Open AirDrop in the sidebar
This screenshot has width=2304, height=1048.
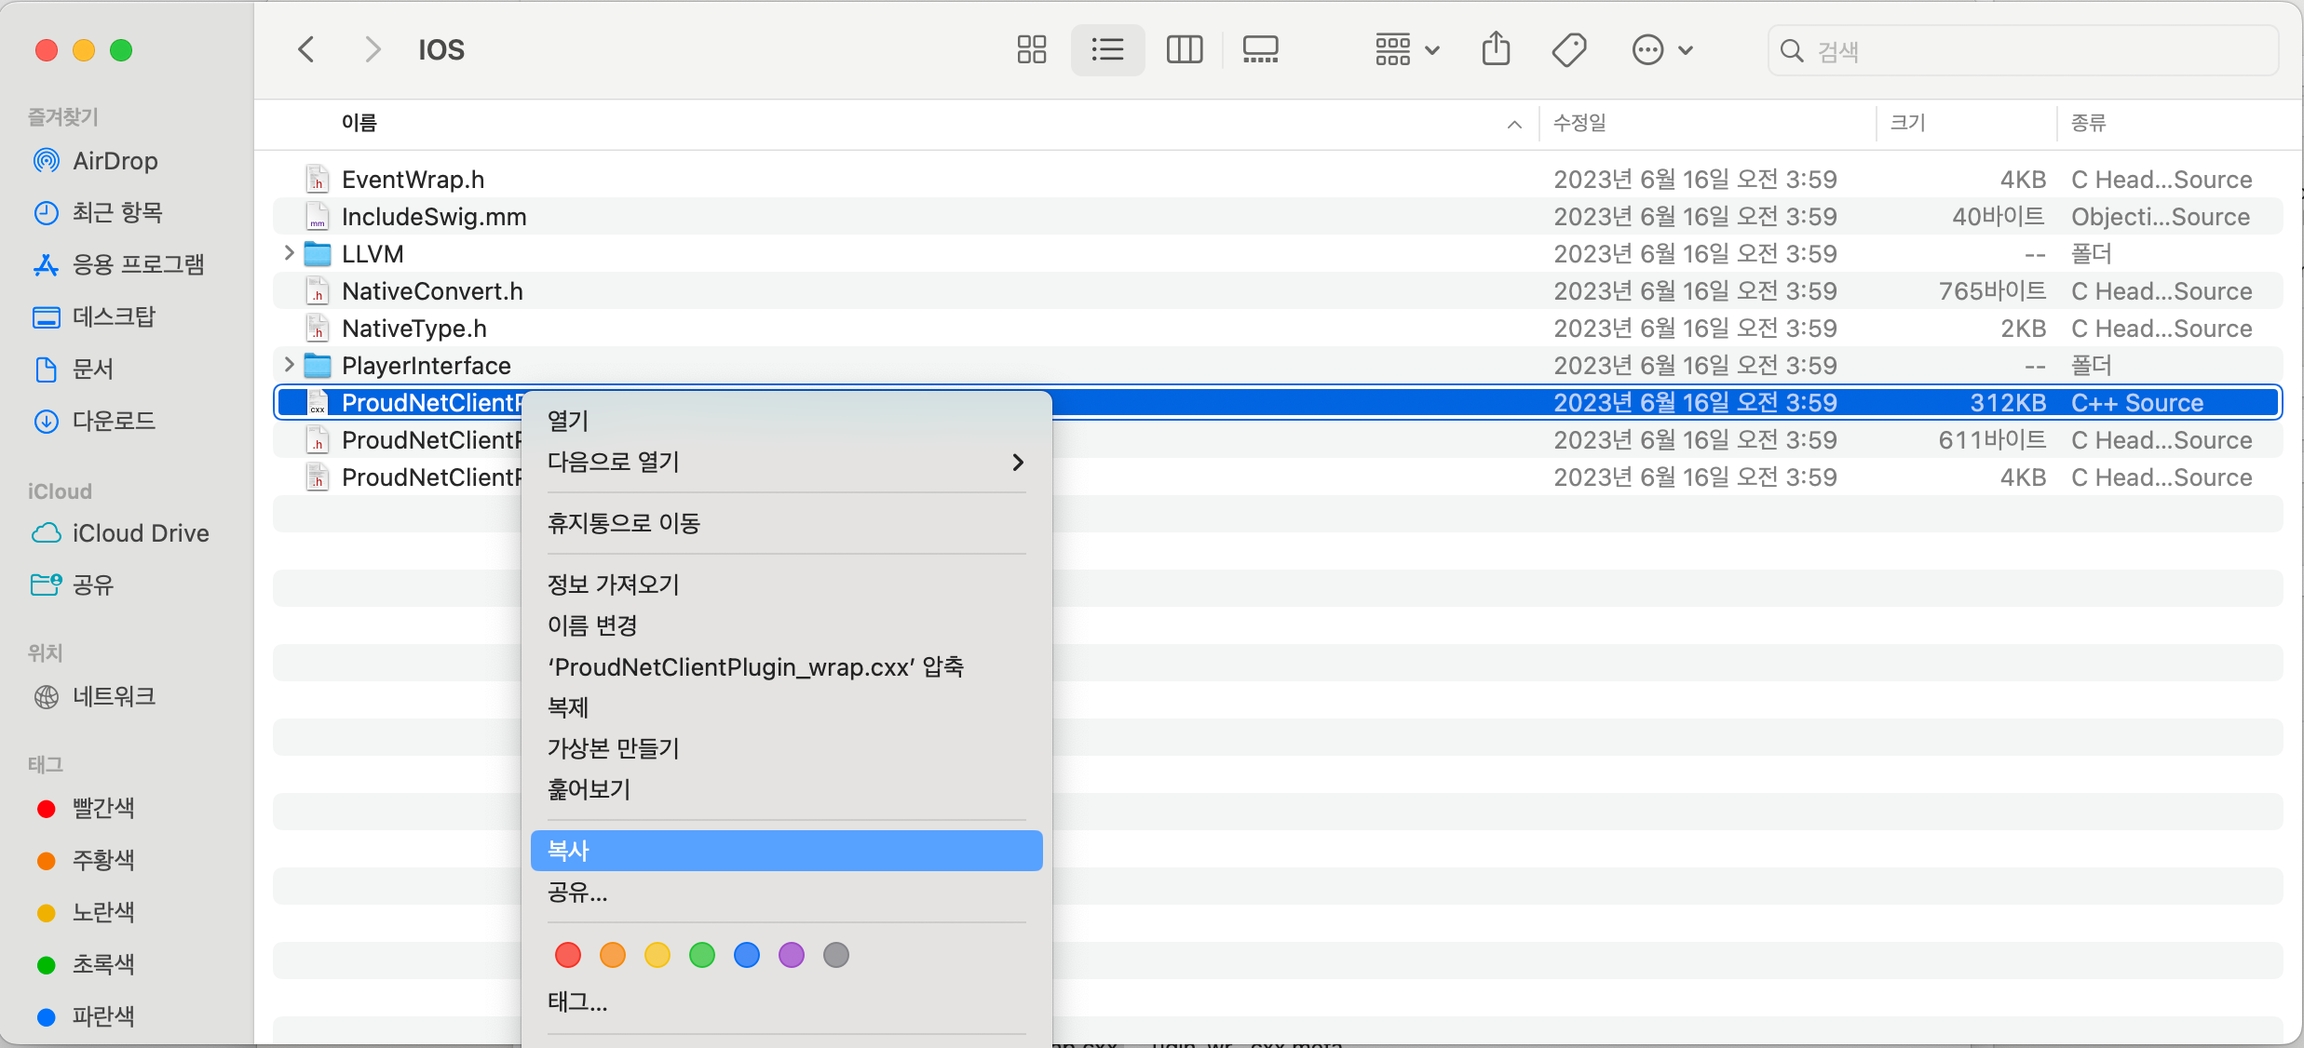114,161
